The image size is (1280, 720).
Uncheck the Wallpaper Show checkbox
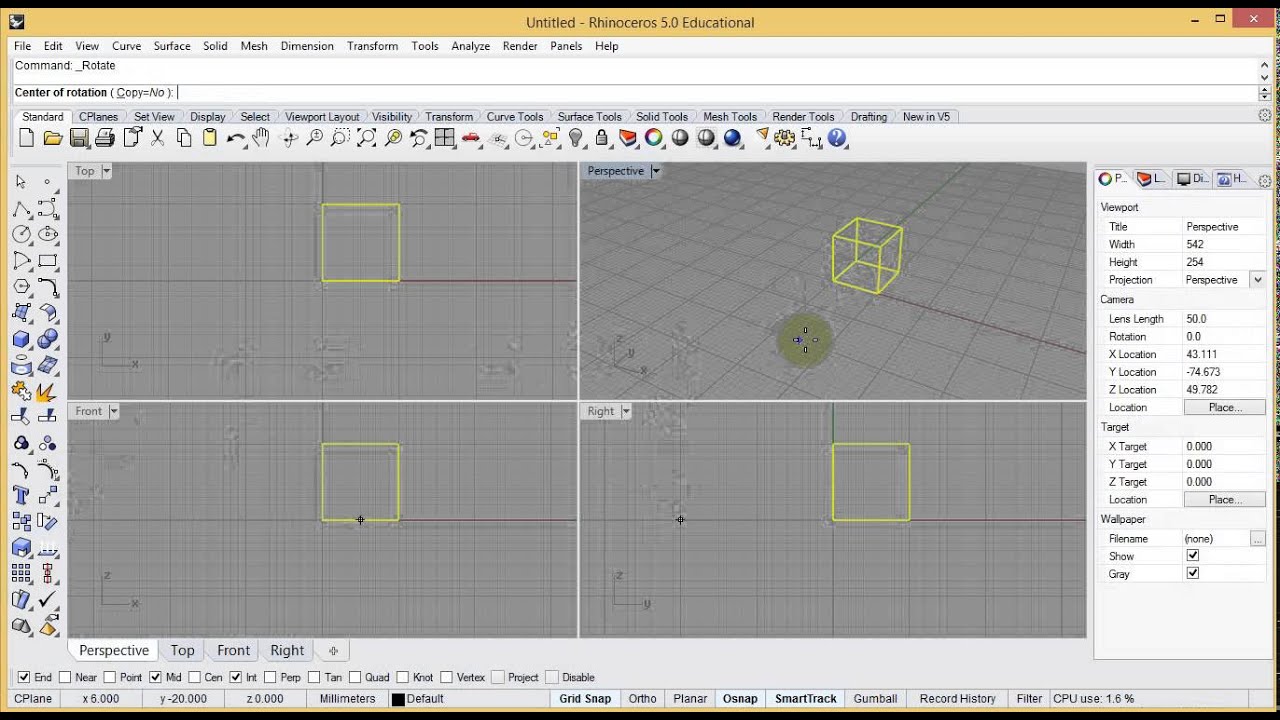pos(1192,555)
